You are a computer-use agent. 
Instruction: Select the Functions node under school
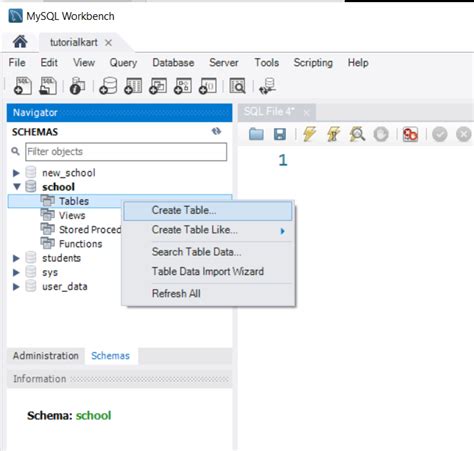click(80, 244)
